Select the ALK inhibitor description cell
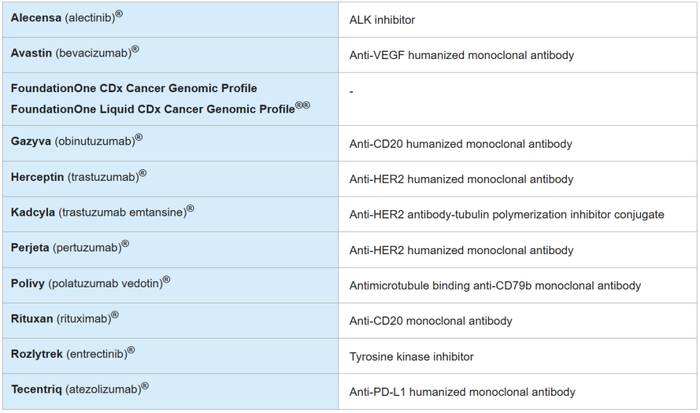Viewport: 700px width, 413px height. (382, 19)
